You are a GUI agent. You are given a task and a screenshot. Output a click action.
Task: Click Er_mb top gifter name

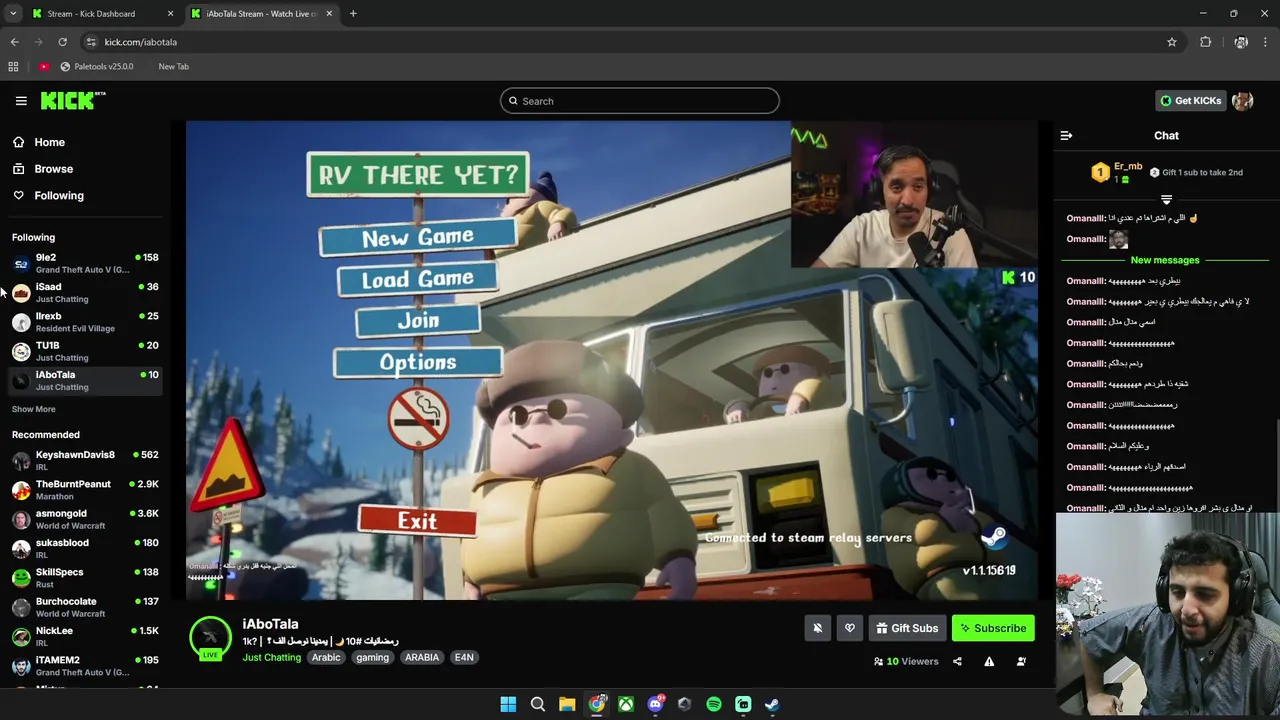coord(1128,166)
